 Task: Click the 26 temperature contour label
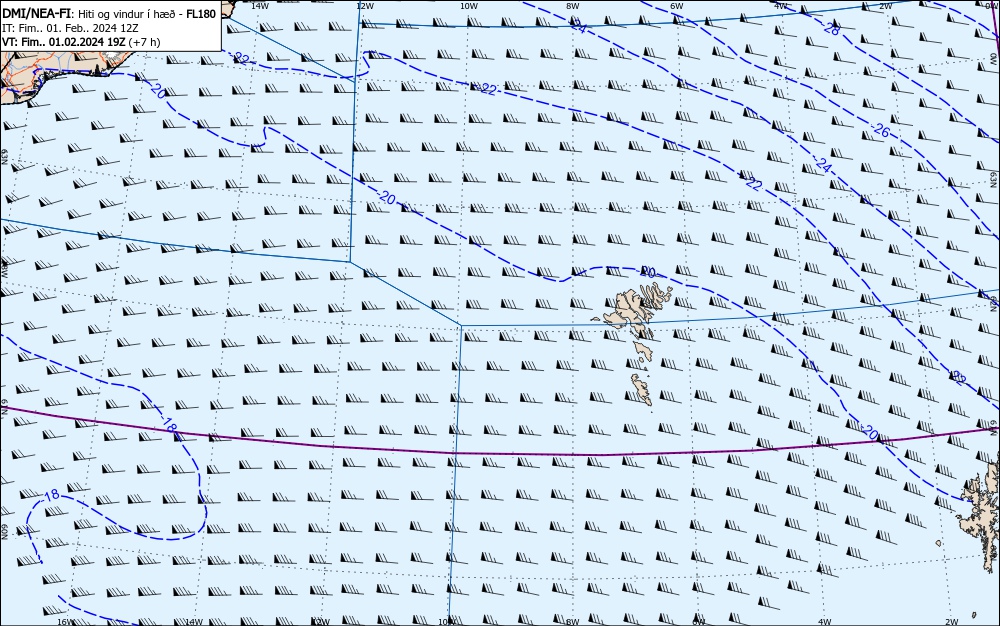pos(881,131)
